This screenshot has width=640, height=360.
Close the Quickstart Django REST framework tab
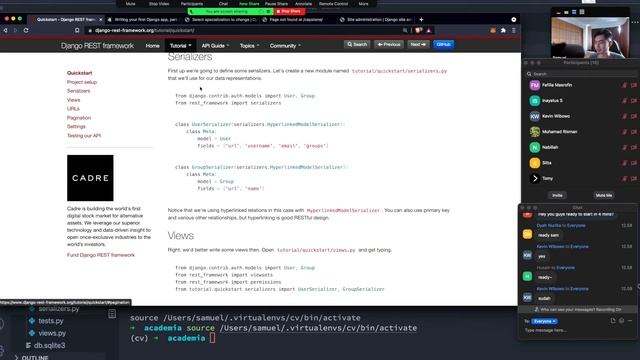[101, 19]
